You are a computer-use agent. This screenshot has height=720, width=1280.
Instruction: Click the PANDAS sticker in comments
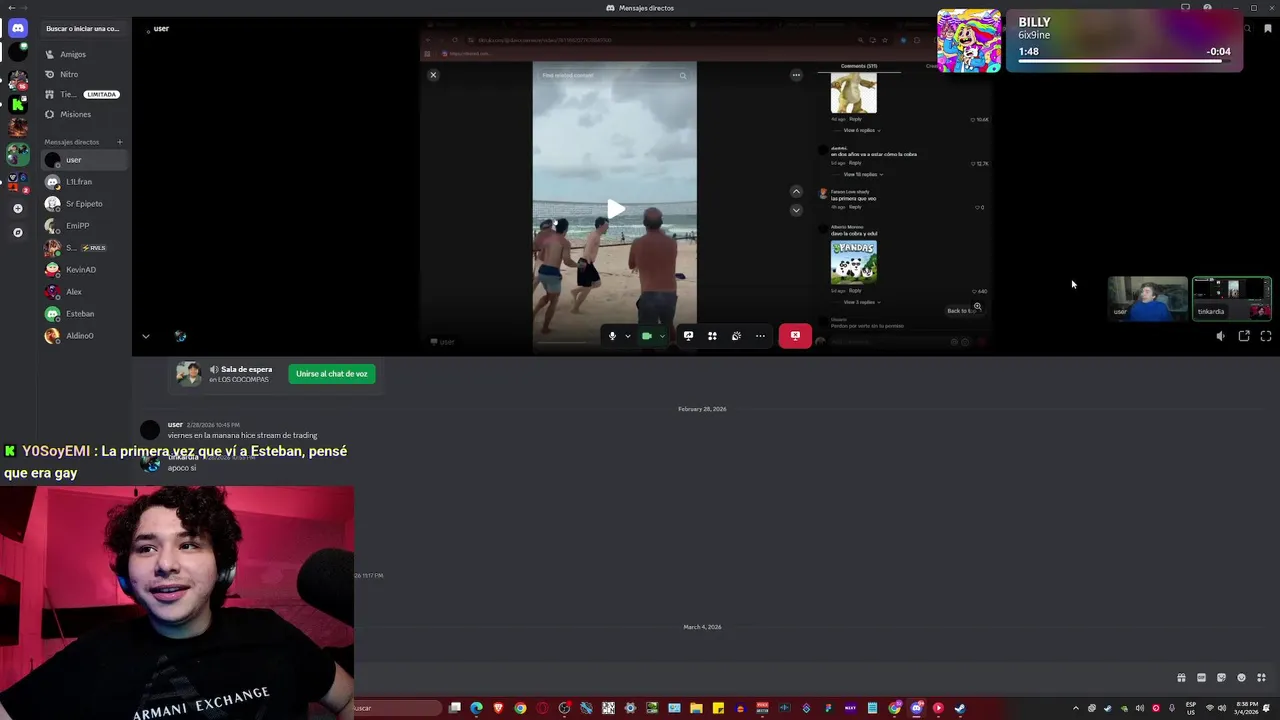tap(854, 262)
